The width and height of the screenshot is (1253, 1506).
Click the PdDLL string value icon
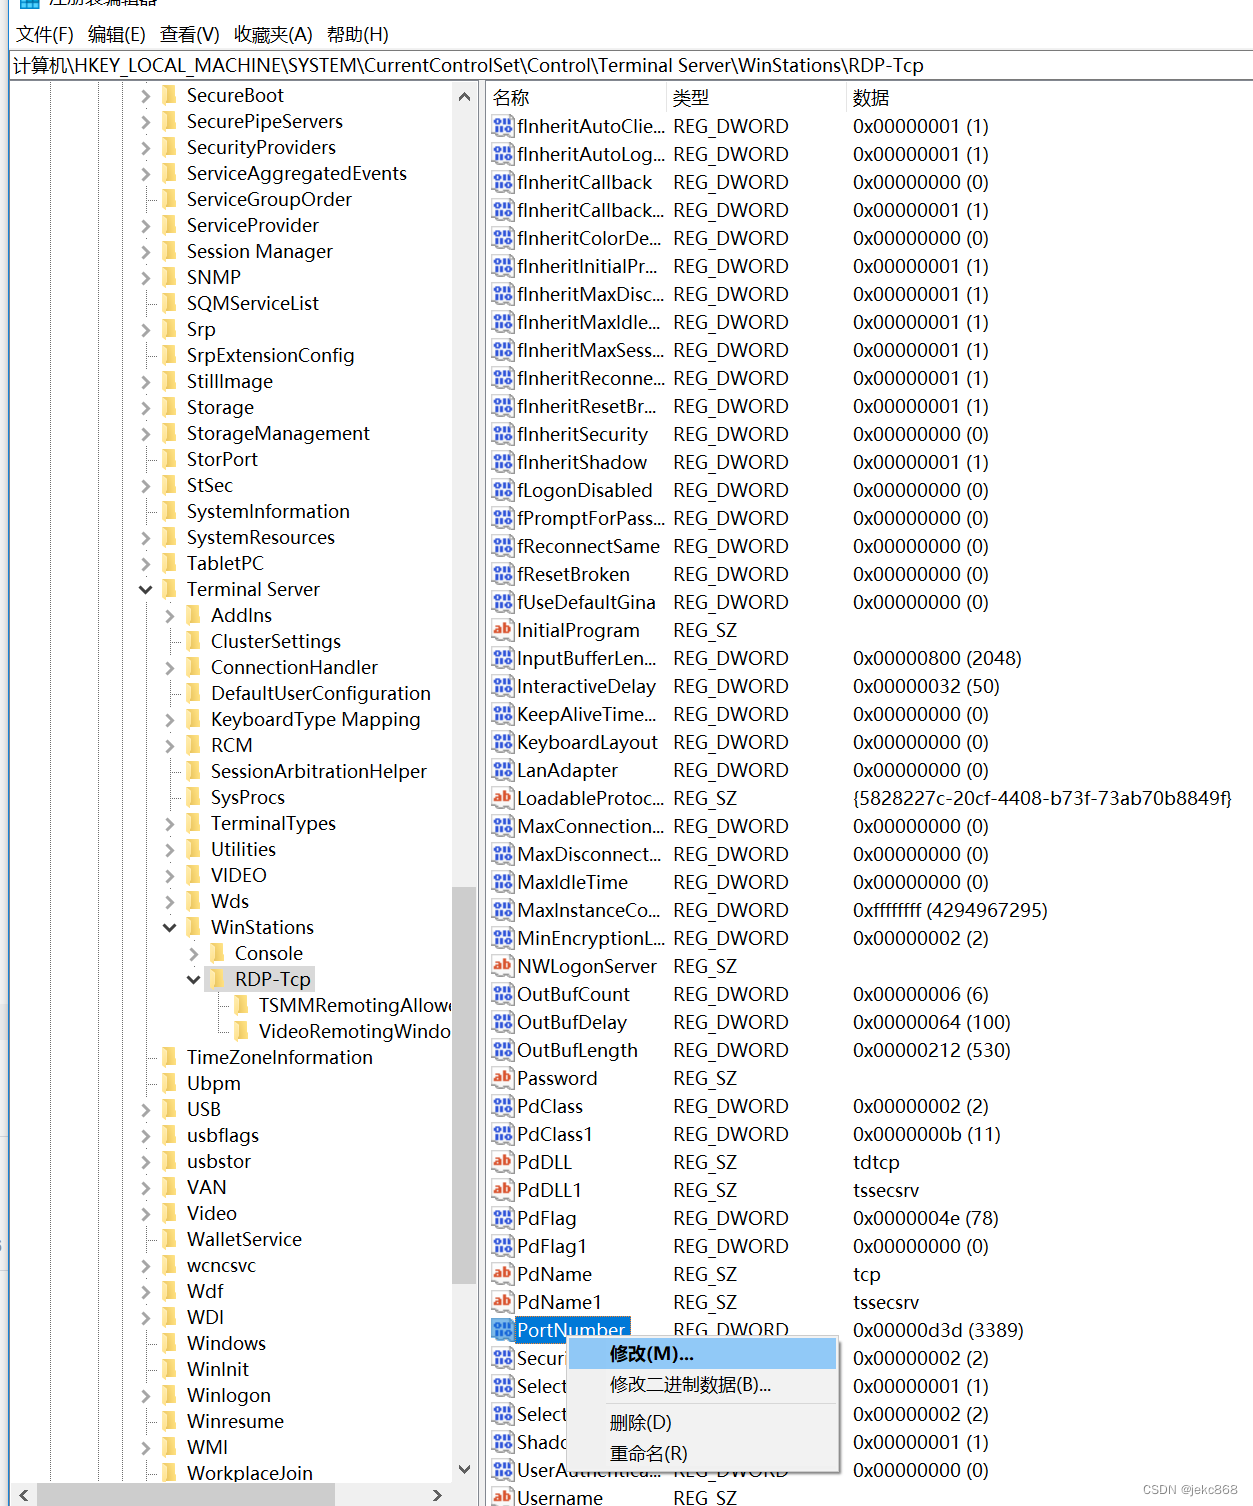pyautogui.click(x=503, y=1162)
